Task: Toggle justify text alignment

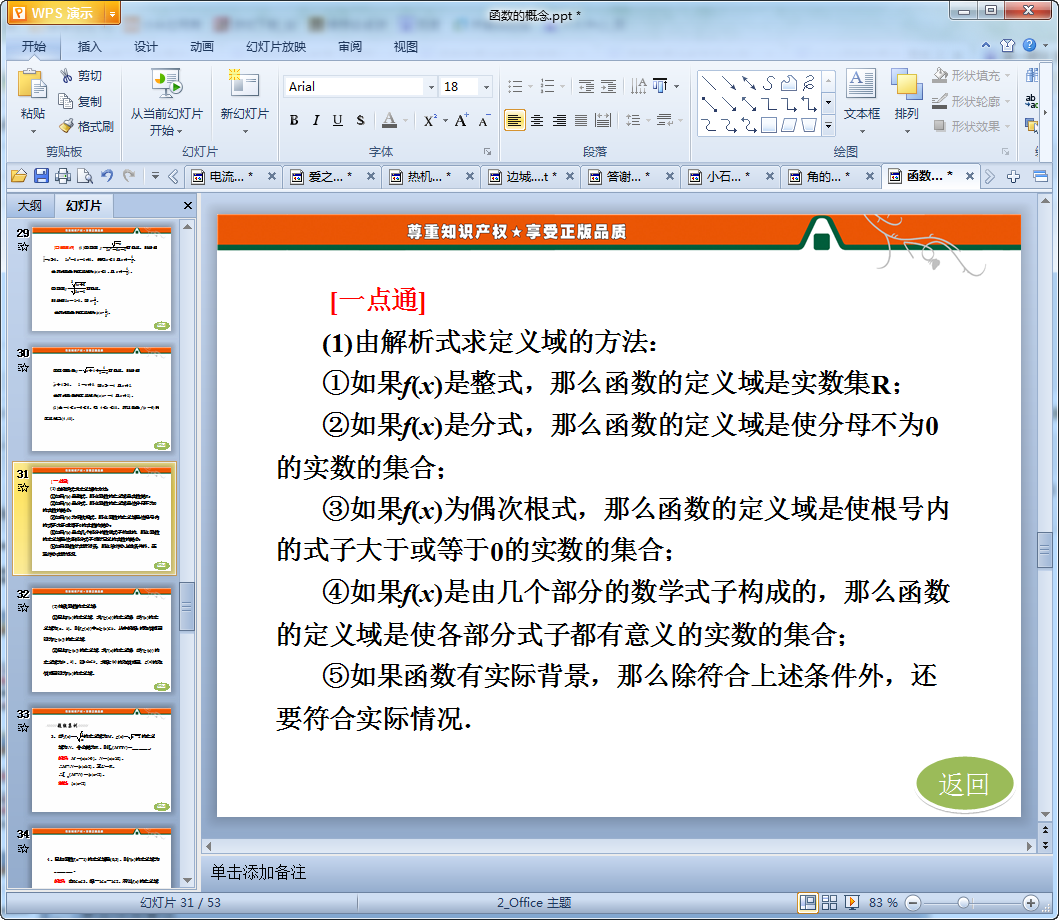Action: tap(581, 120)
